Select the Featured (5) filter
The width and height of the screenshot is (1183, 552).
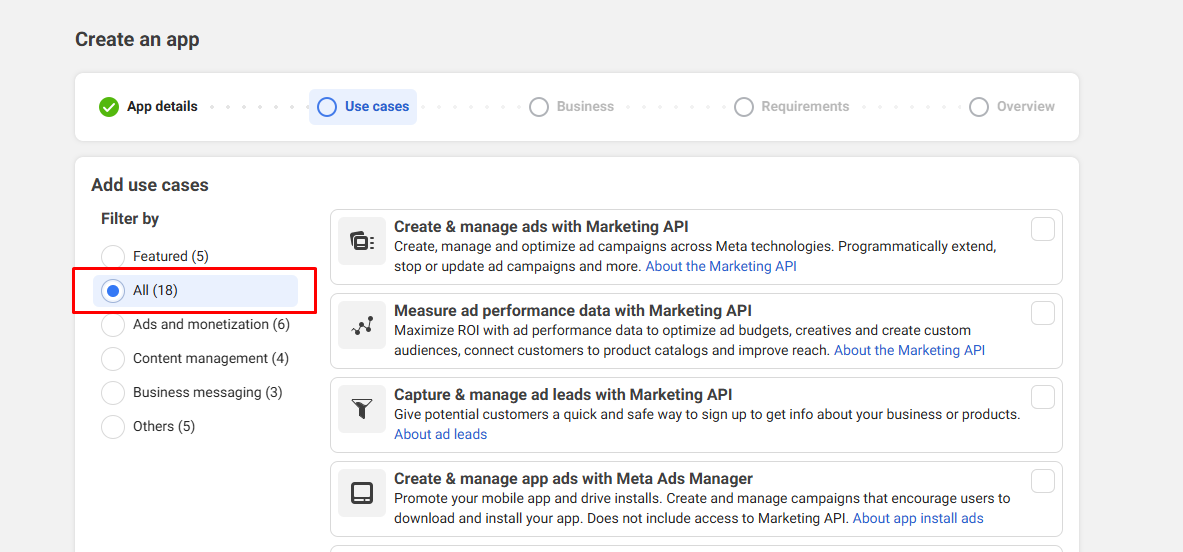114,257
